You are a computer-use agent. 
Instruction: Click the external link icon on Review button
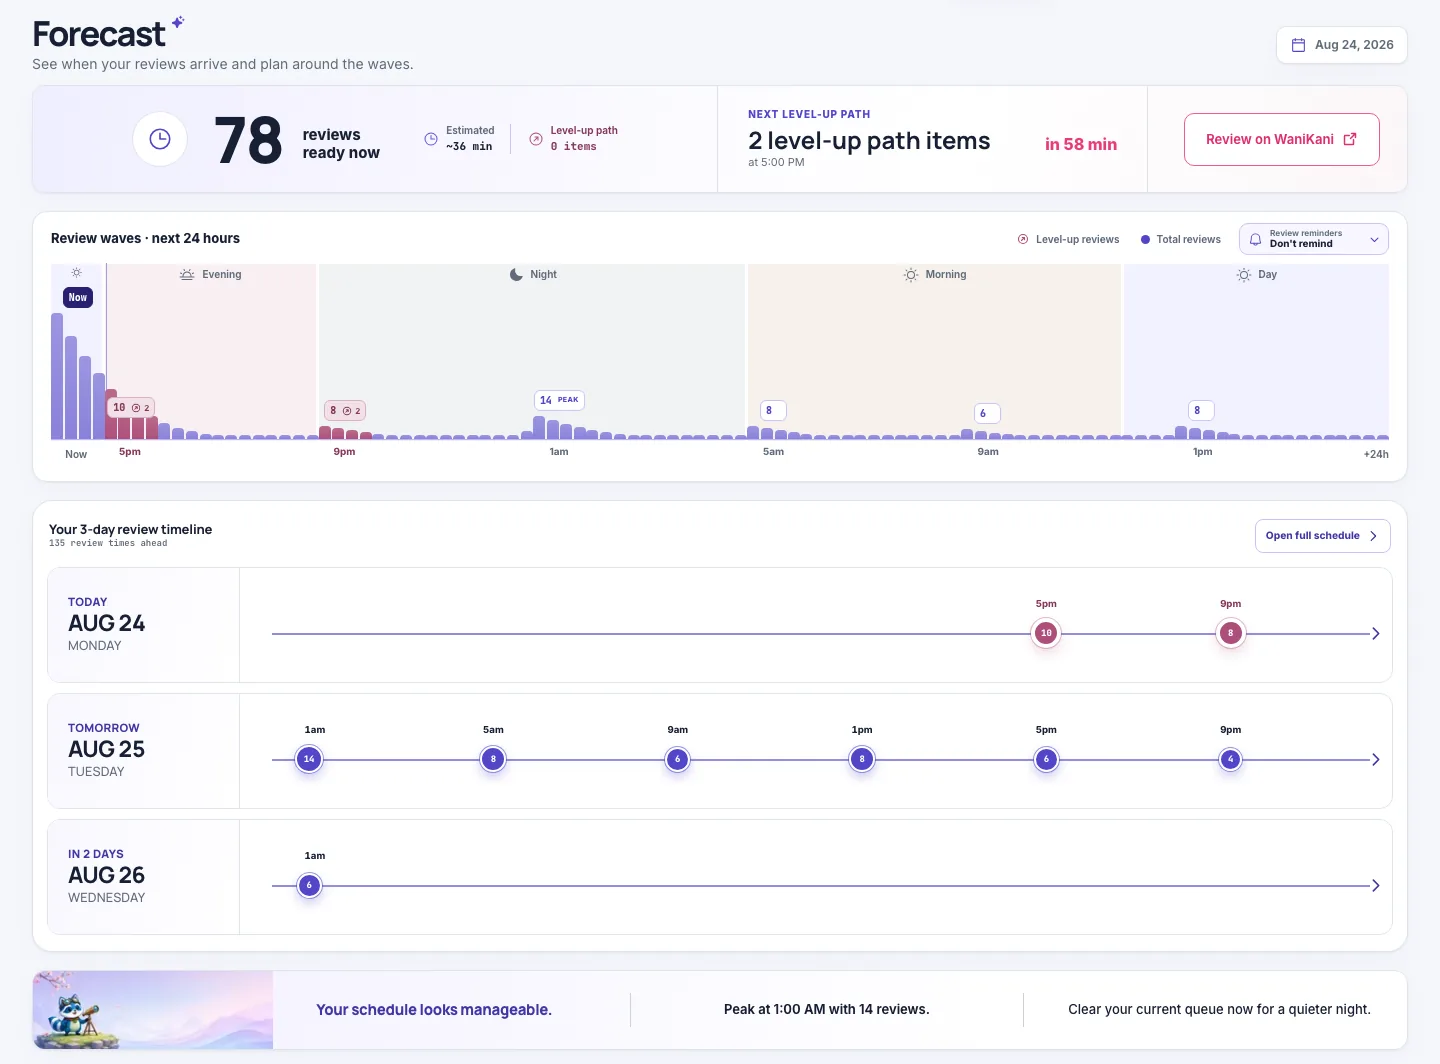[x=1350, y=139]
